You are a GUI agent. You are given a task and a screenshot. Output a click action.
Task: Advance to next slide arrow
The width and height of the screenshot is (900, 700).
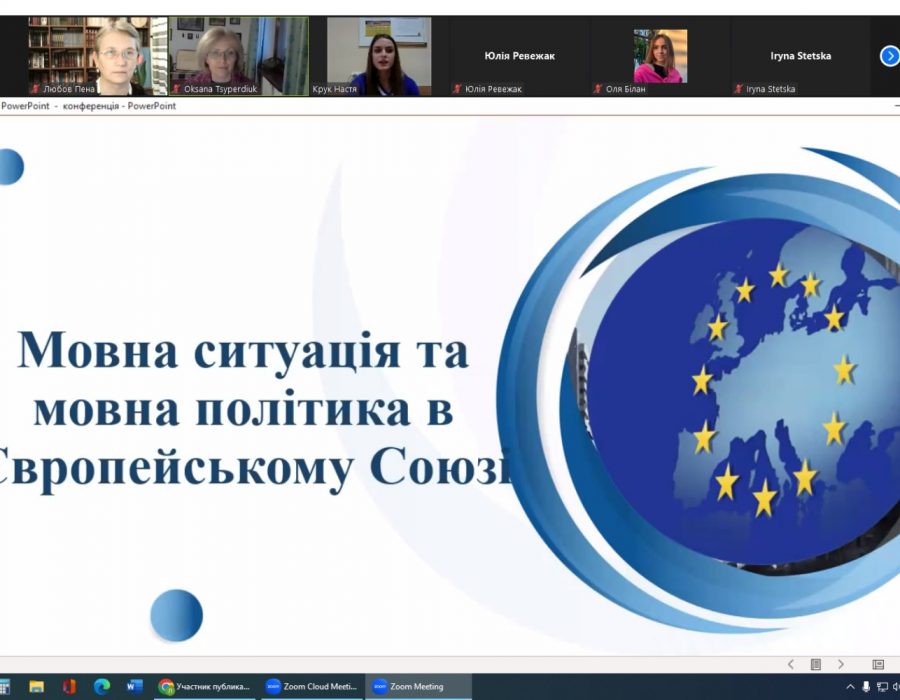(841, 664)
